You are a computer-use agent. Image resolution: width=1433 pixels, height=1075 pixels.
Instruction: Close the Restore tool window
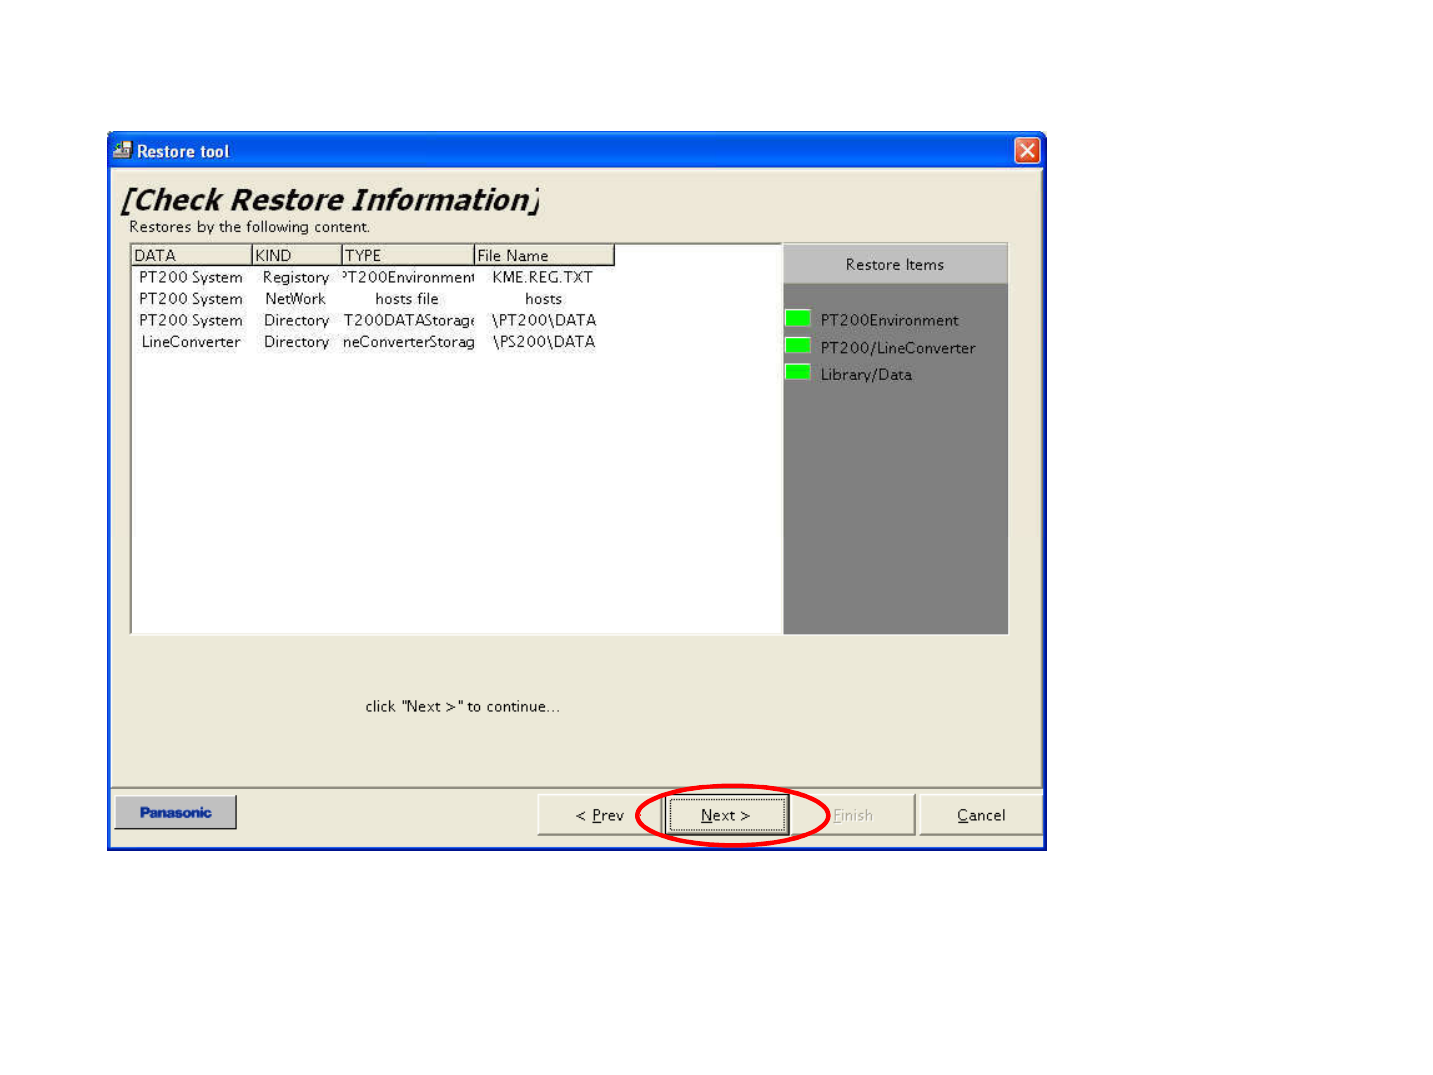(1027, 150)
